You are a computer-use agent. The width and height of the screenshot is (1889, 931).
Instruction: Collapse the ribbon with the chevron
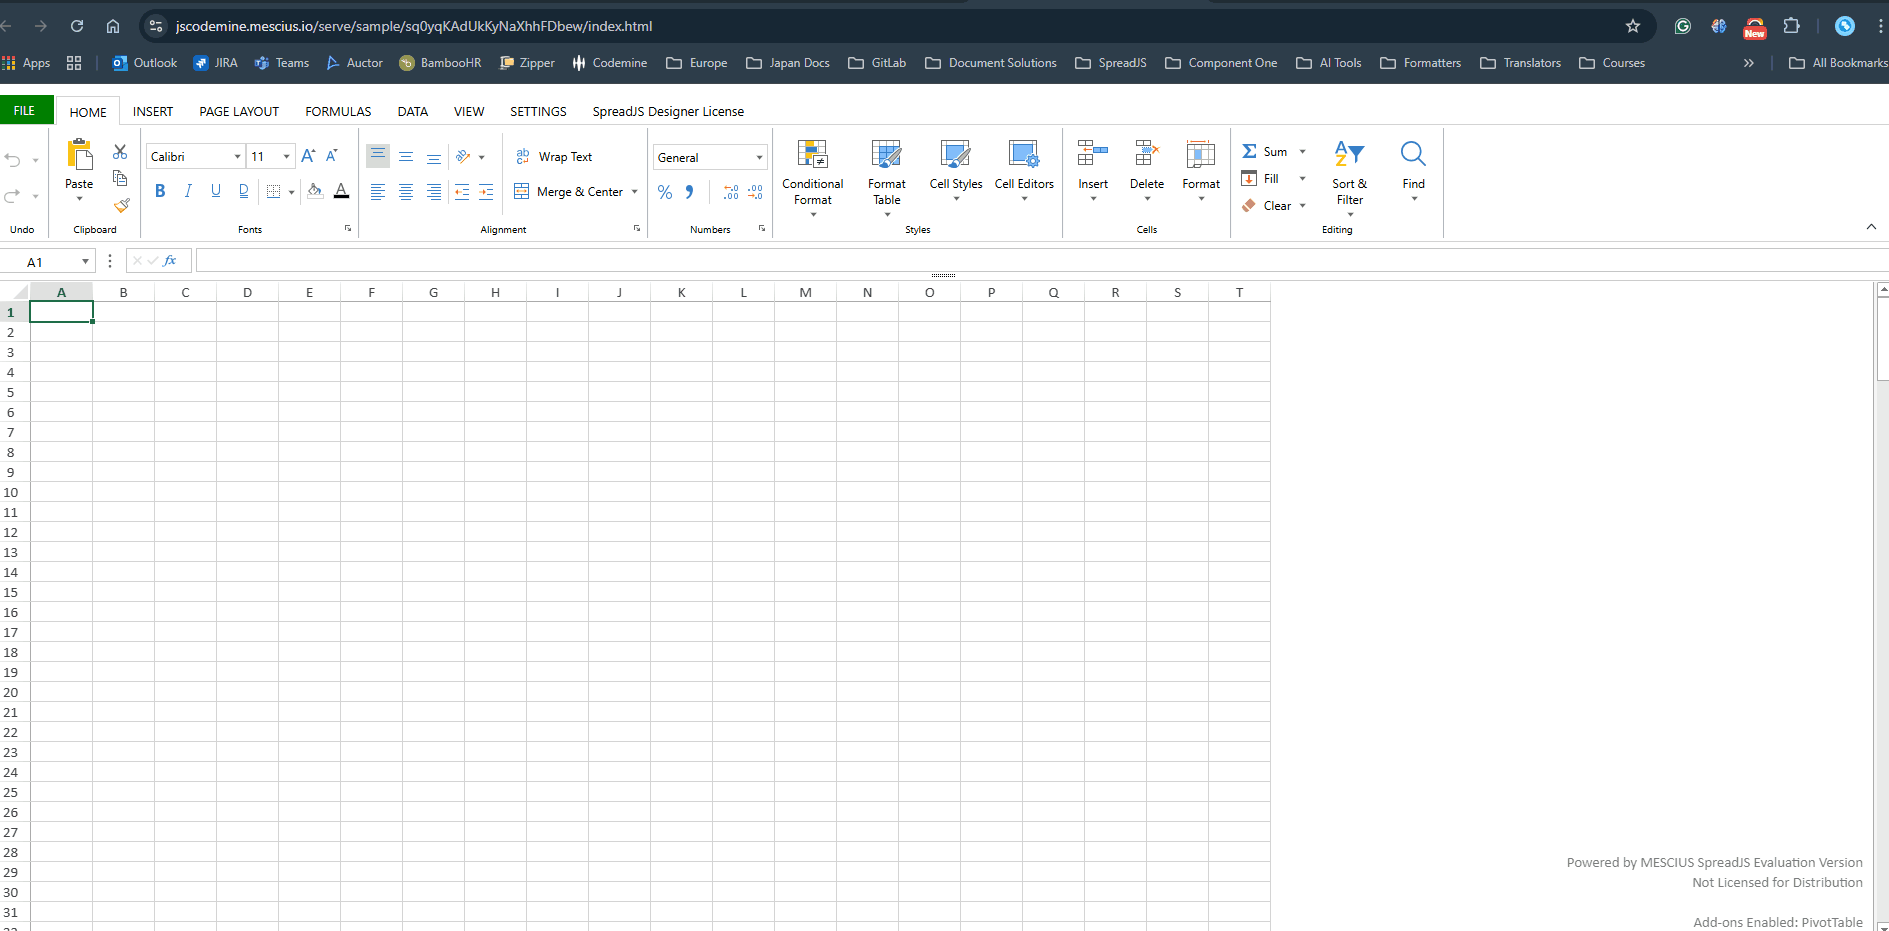[x=1871, y=227]
